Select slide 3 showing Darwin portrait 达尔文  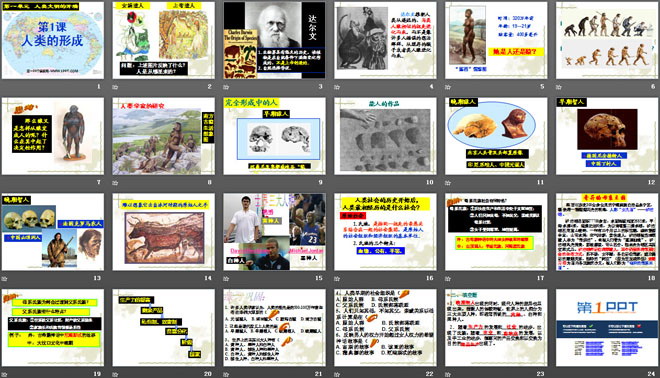coord(274,40)
